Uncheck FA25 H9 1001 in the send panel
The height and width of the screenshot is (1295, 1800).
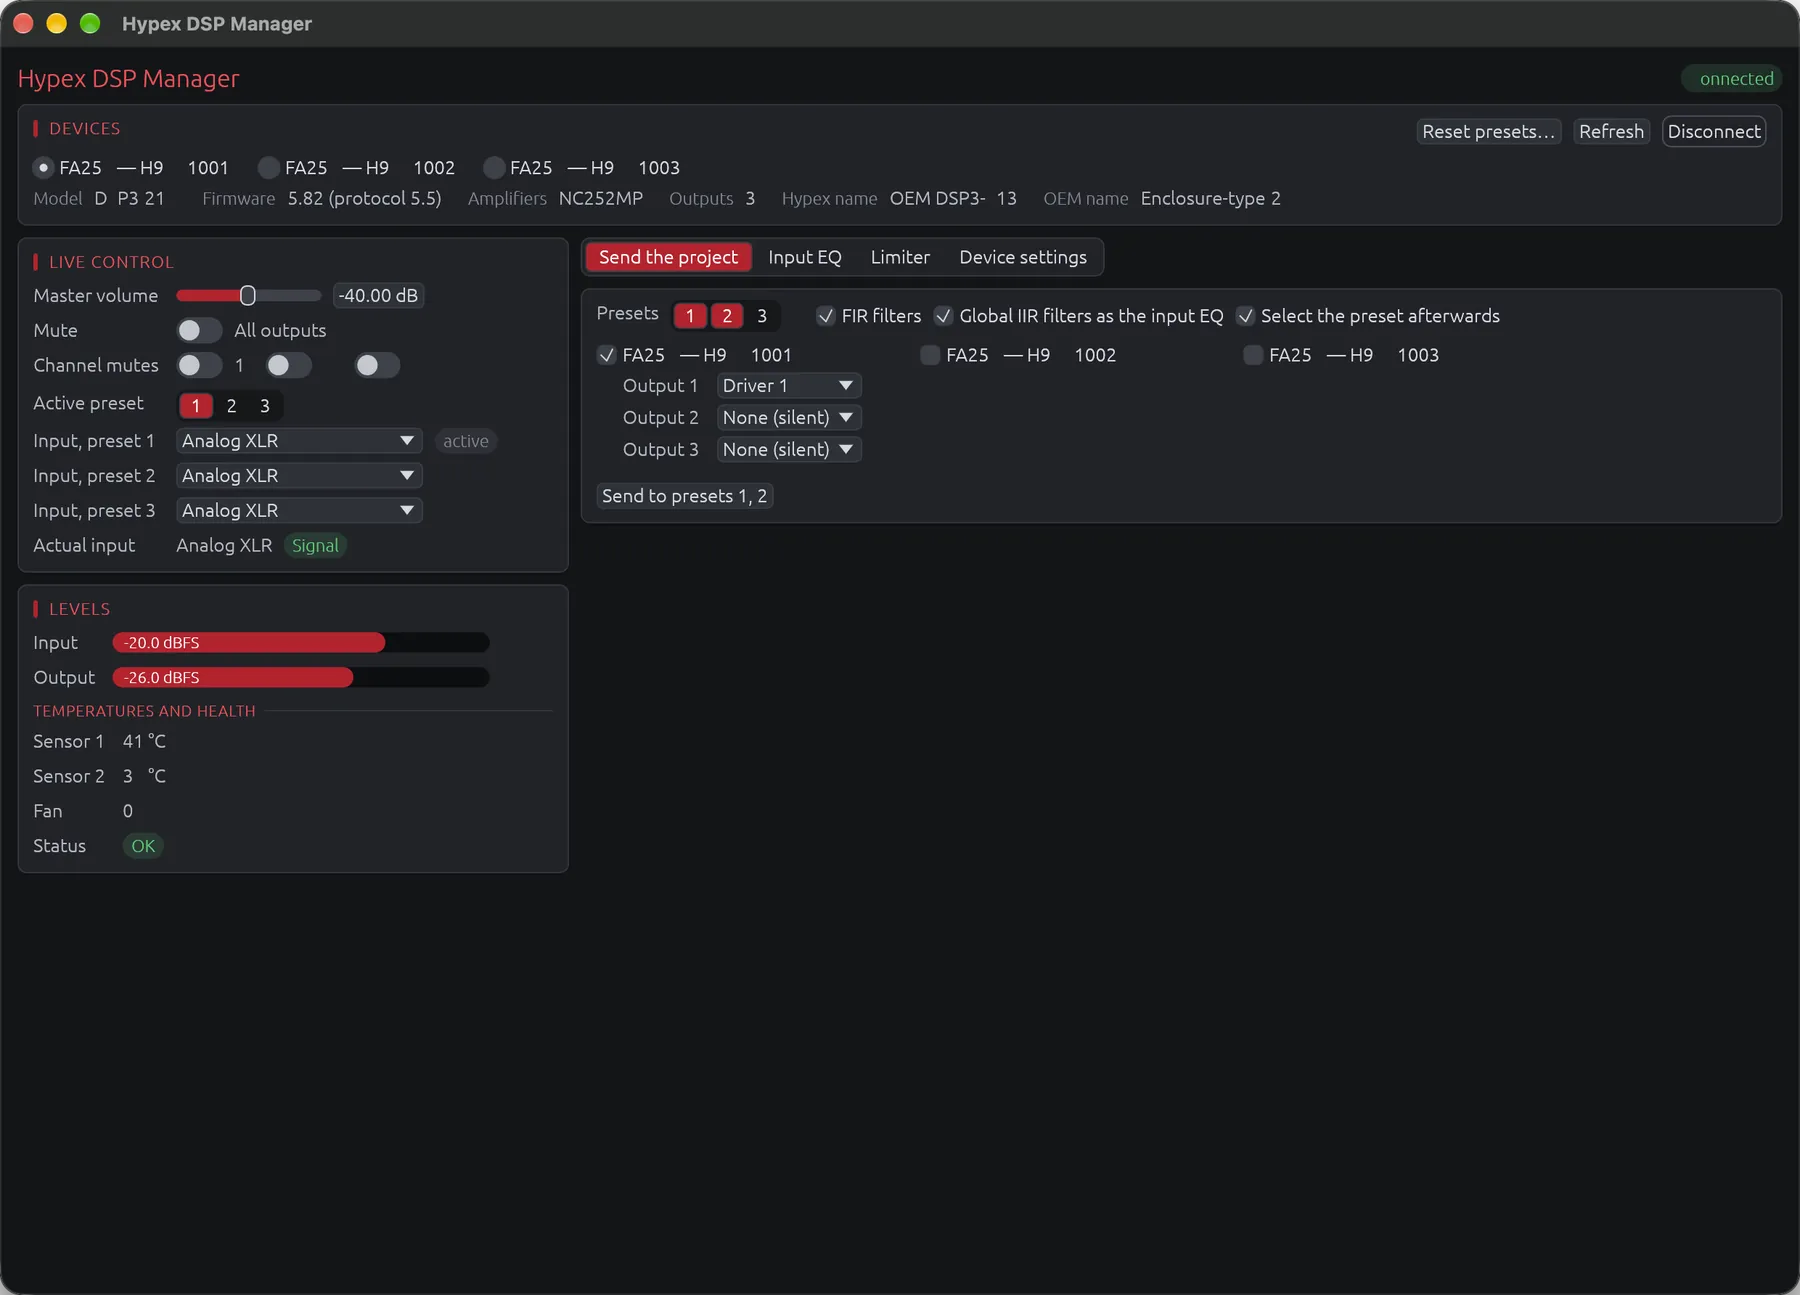[606, 355]
